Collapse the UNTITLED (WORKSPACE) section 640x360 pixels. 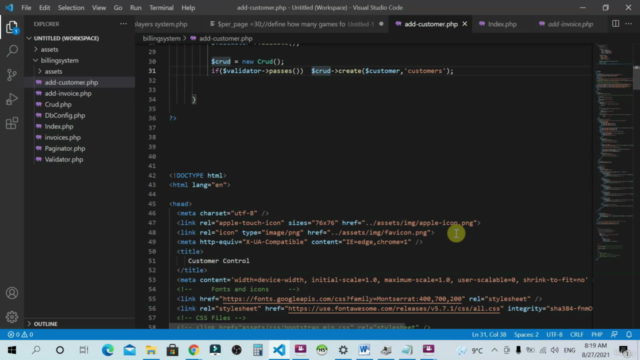[67, 38]
